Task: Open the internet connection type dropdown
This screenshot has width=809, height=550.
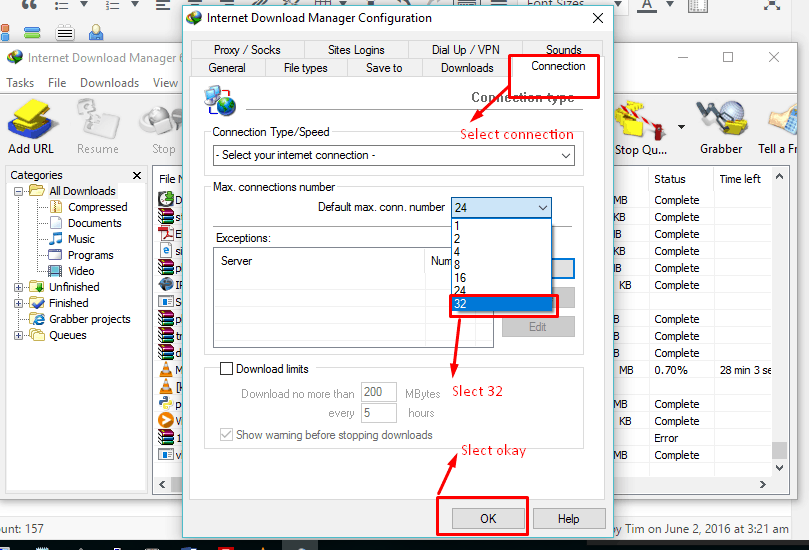Action: click(393, 155)
